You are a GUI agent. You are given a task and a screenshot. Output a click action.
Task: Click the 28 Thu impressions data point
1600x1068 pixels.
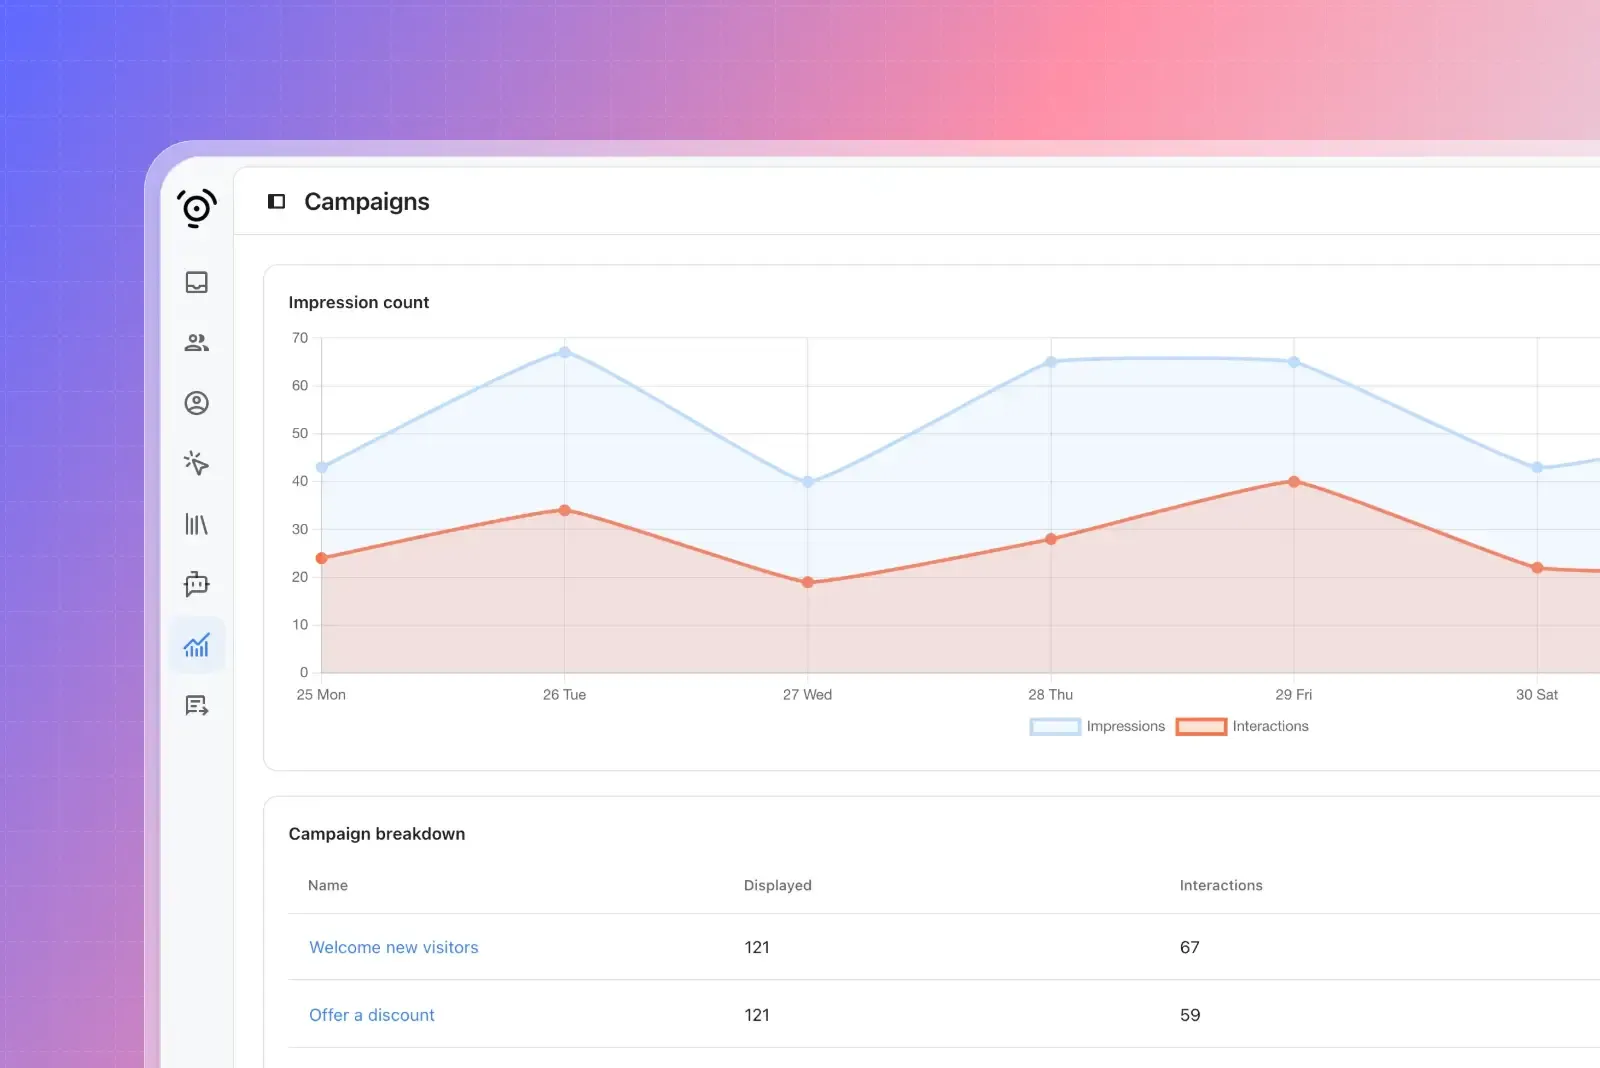(x=1051, y=362)
